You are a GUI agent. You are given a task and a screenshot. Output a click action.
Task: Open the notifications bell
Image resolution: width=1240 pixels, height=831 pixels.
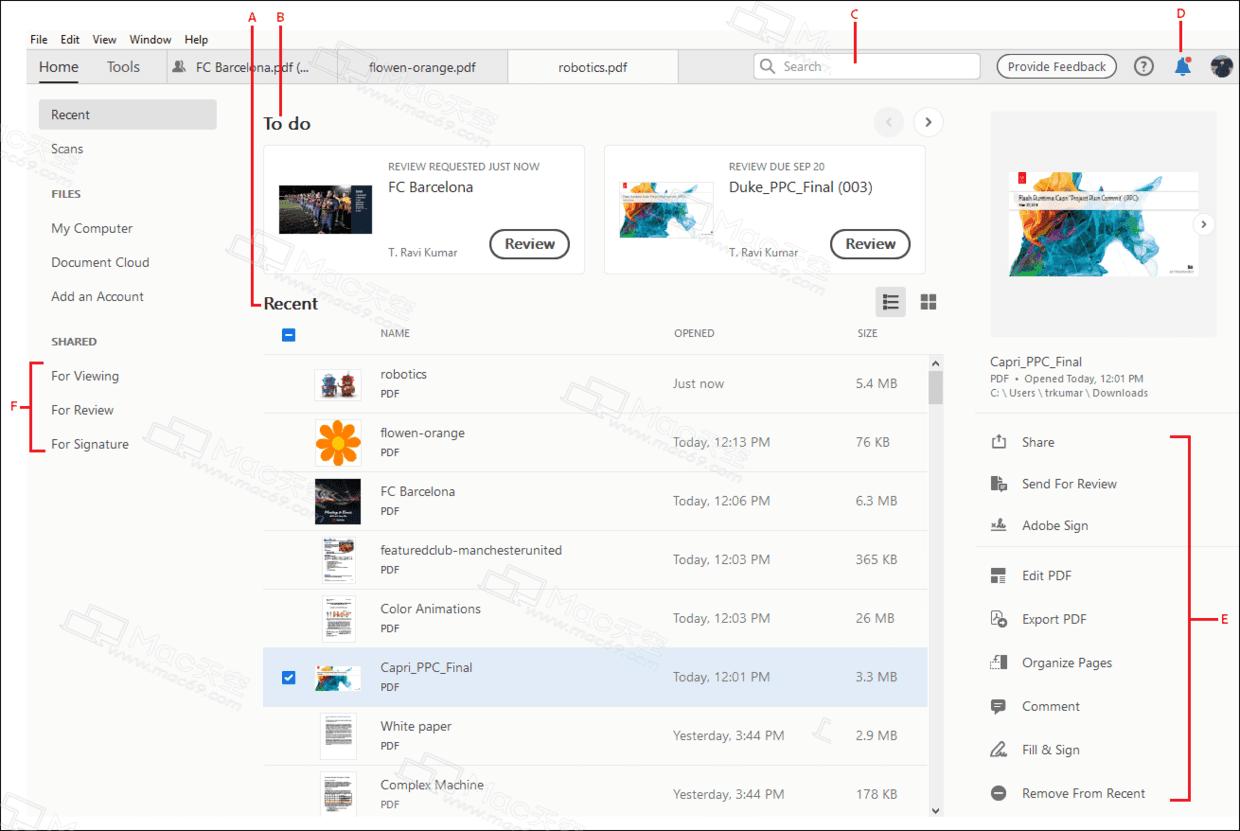click(1182, 66)
